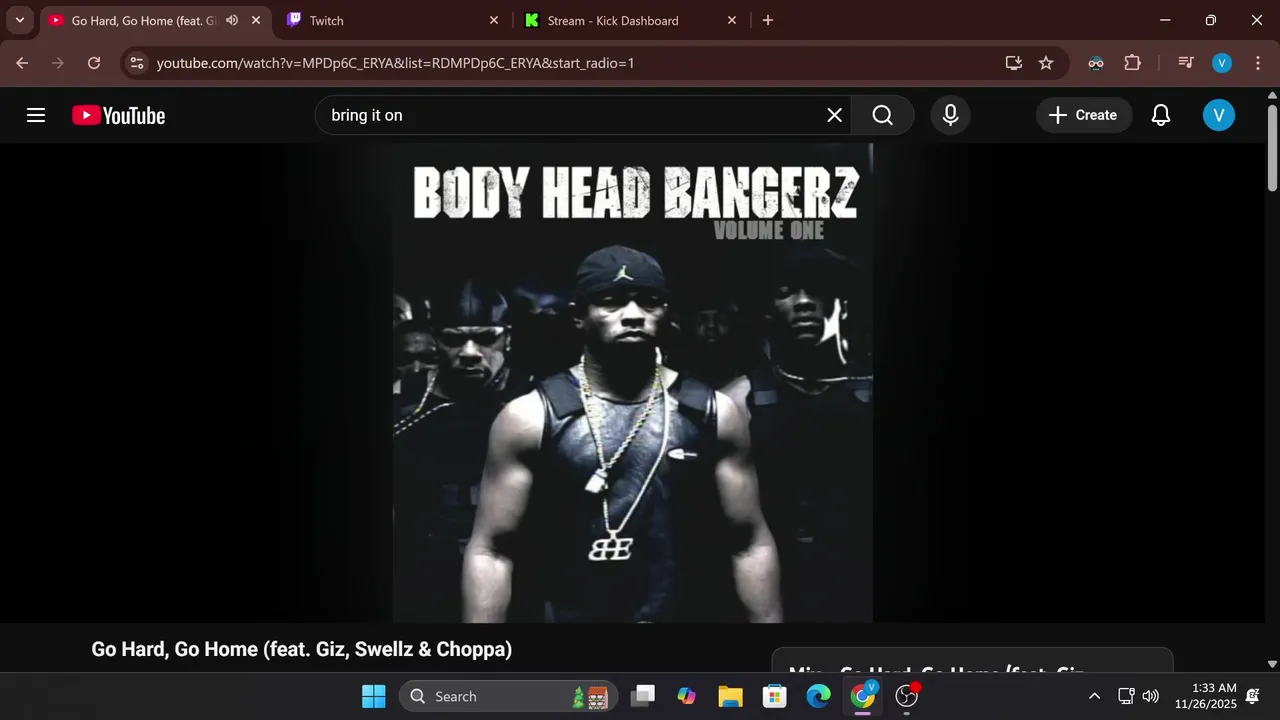
Task: Close the Kick Dashboard tab
Action: coord(731,20)
